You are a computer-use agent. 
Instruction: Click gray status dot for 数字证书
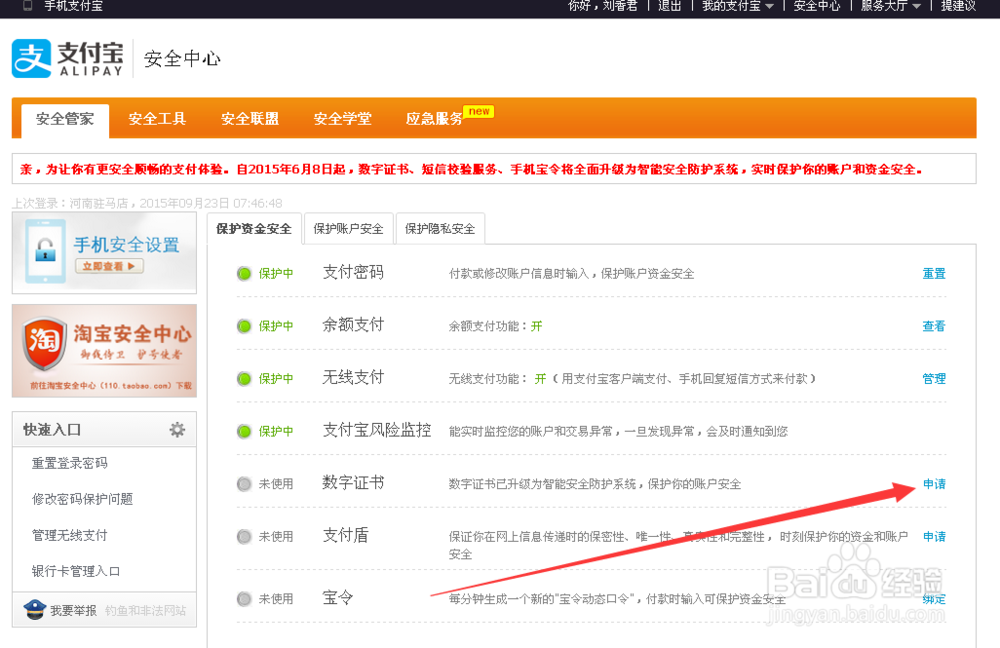pos(244,484)
